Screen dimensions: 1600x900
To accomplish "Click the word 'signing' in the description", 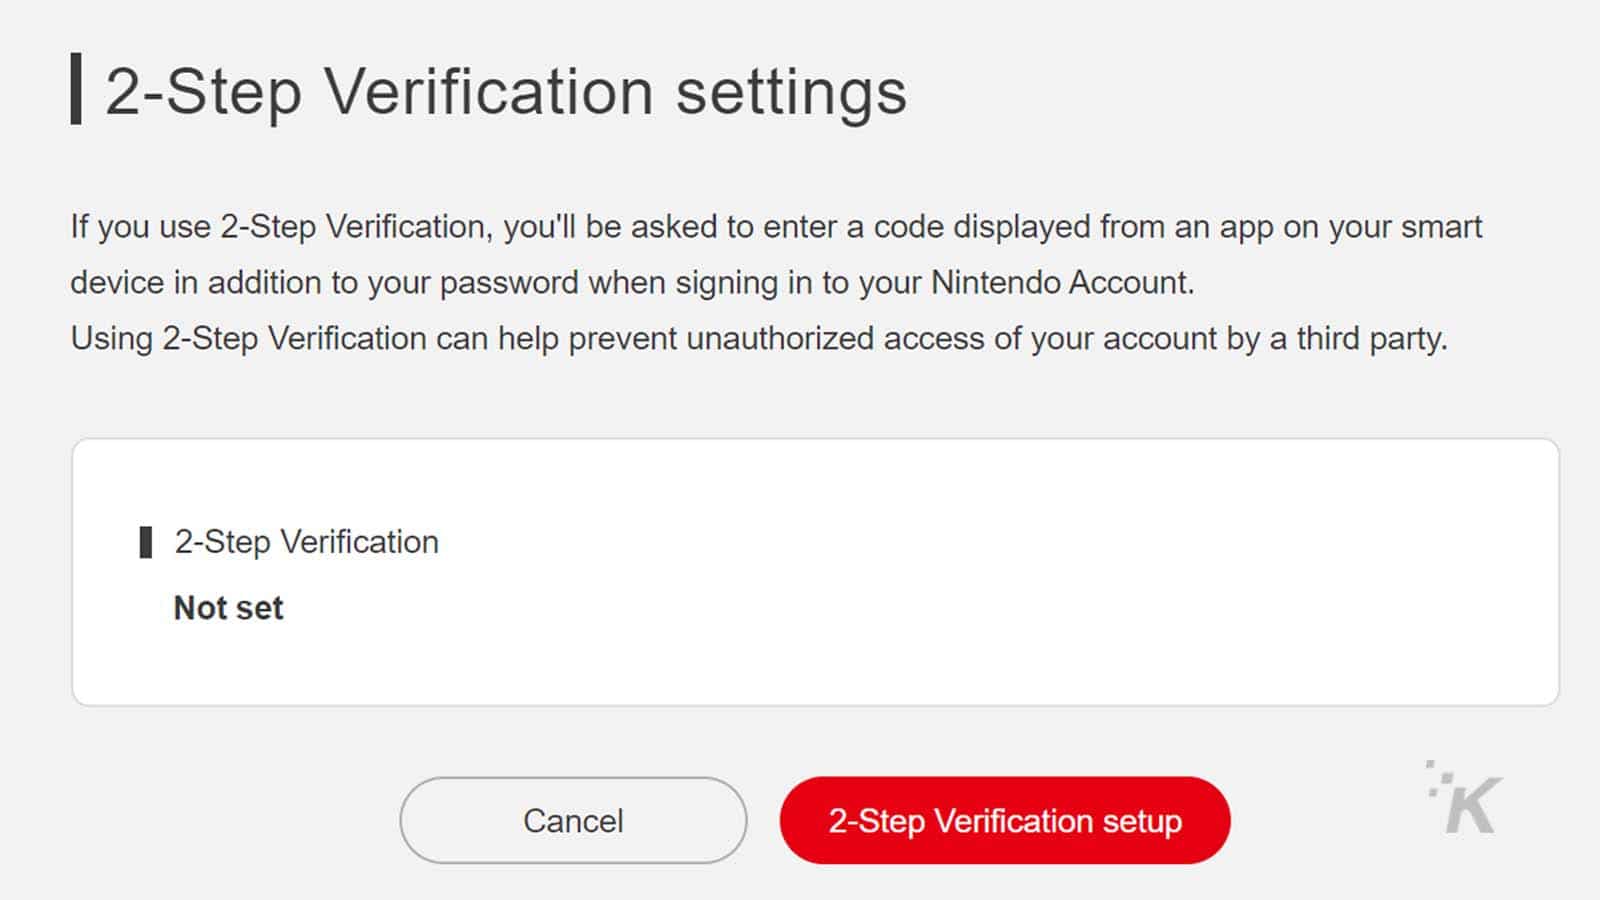I will click(727, 284).
